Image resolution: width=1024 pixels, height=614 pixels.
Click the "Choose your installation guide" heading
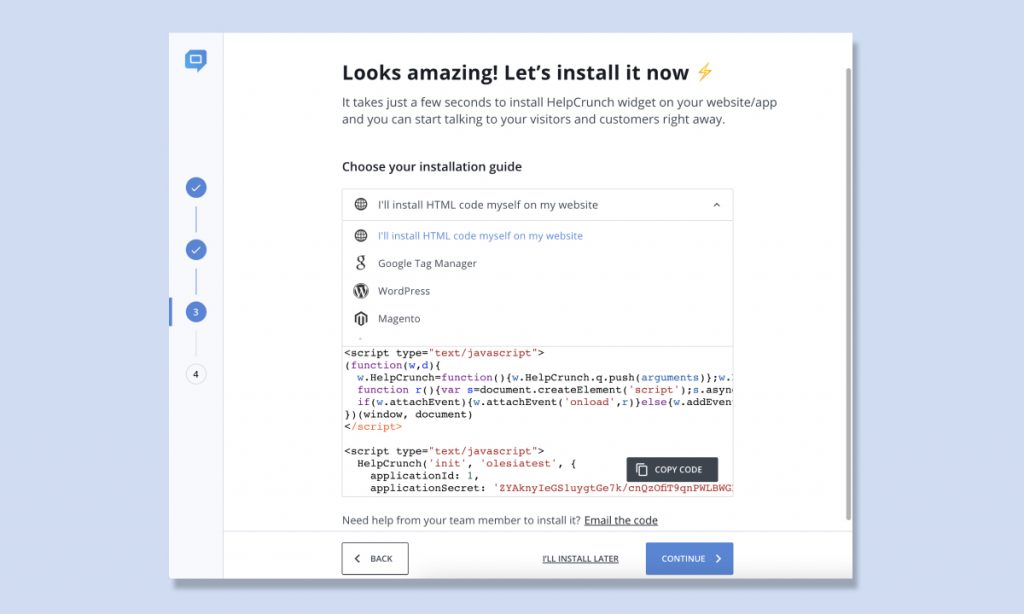pos(432,167)
